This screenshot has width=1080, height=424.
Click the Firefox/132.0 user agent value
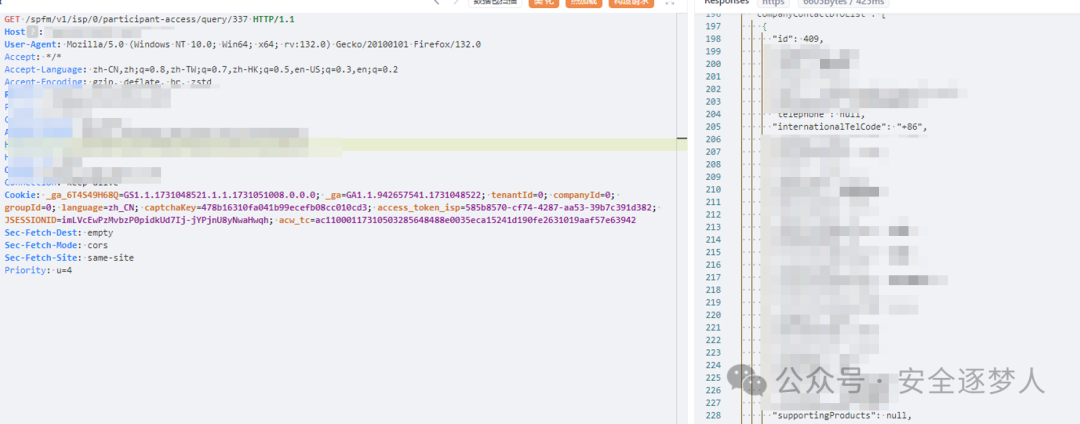tap(447, 44)
